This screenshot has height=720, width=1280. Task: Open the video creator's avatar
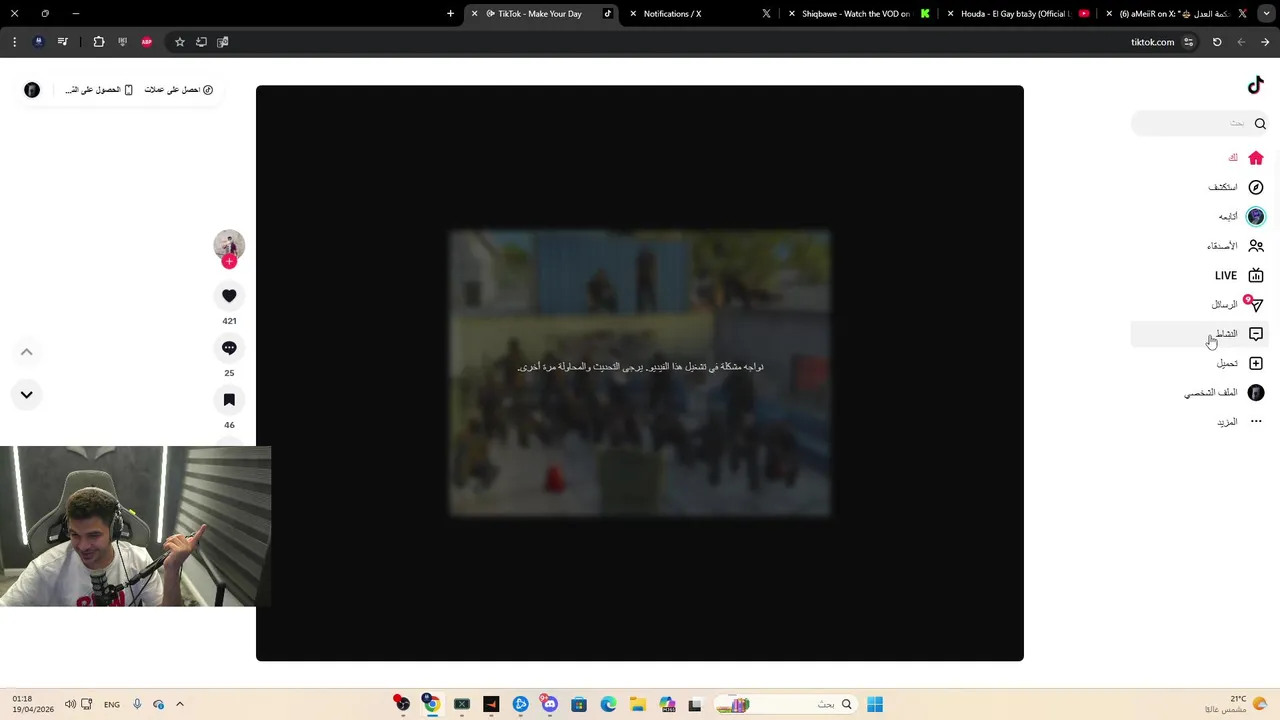[229, 245]
